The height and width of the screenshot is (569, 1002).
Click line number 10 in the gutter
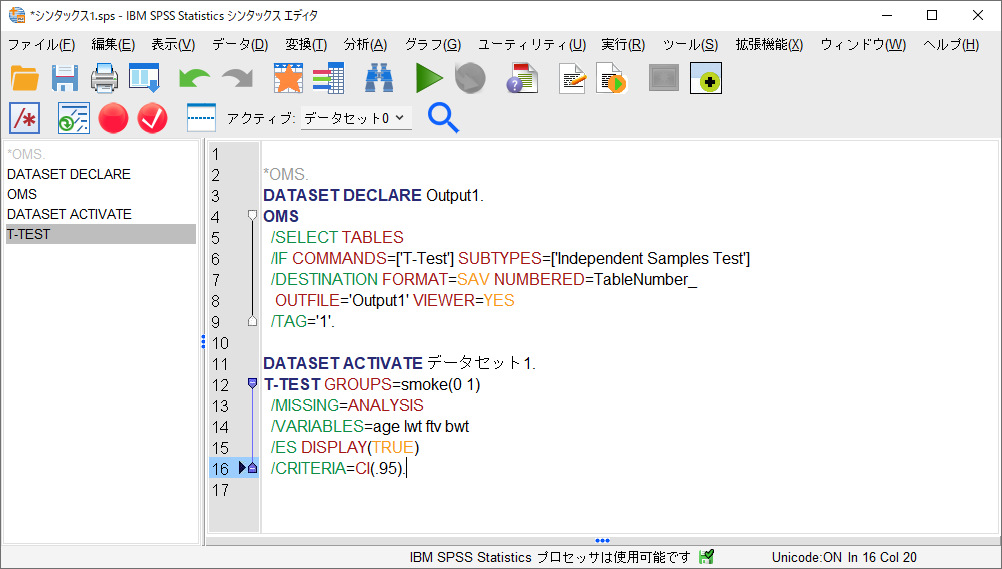220,343
